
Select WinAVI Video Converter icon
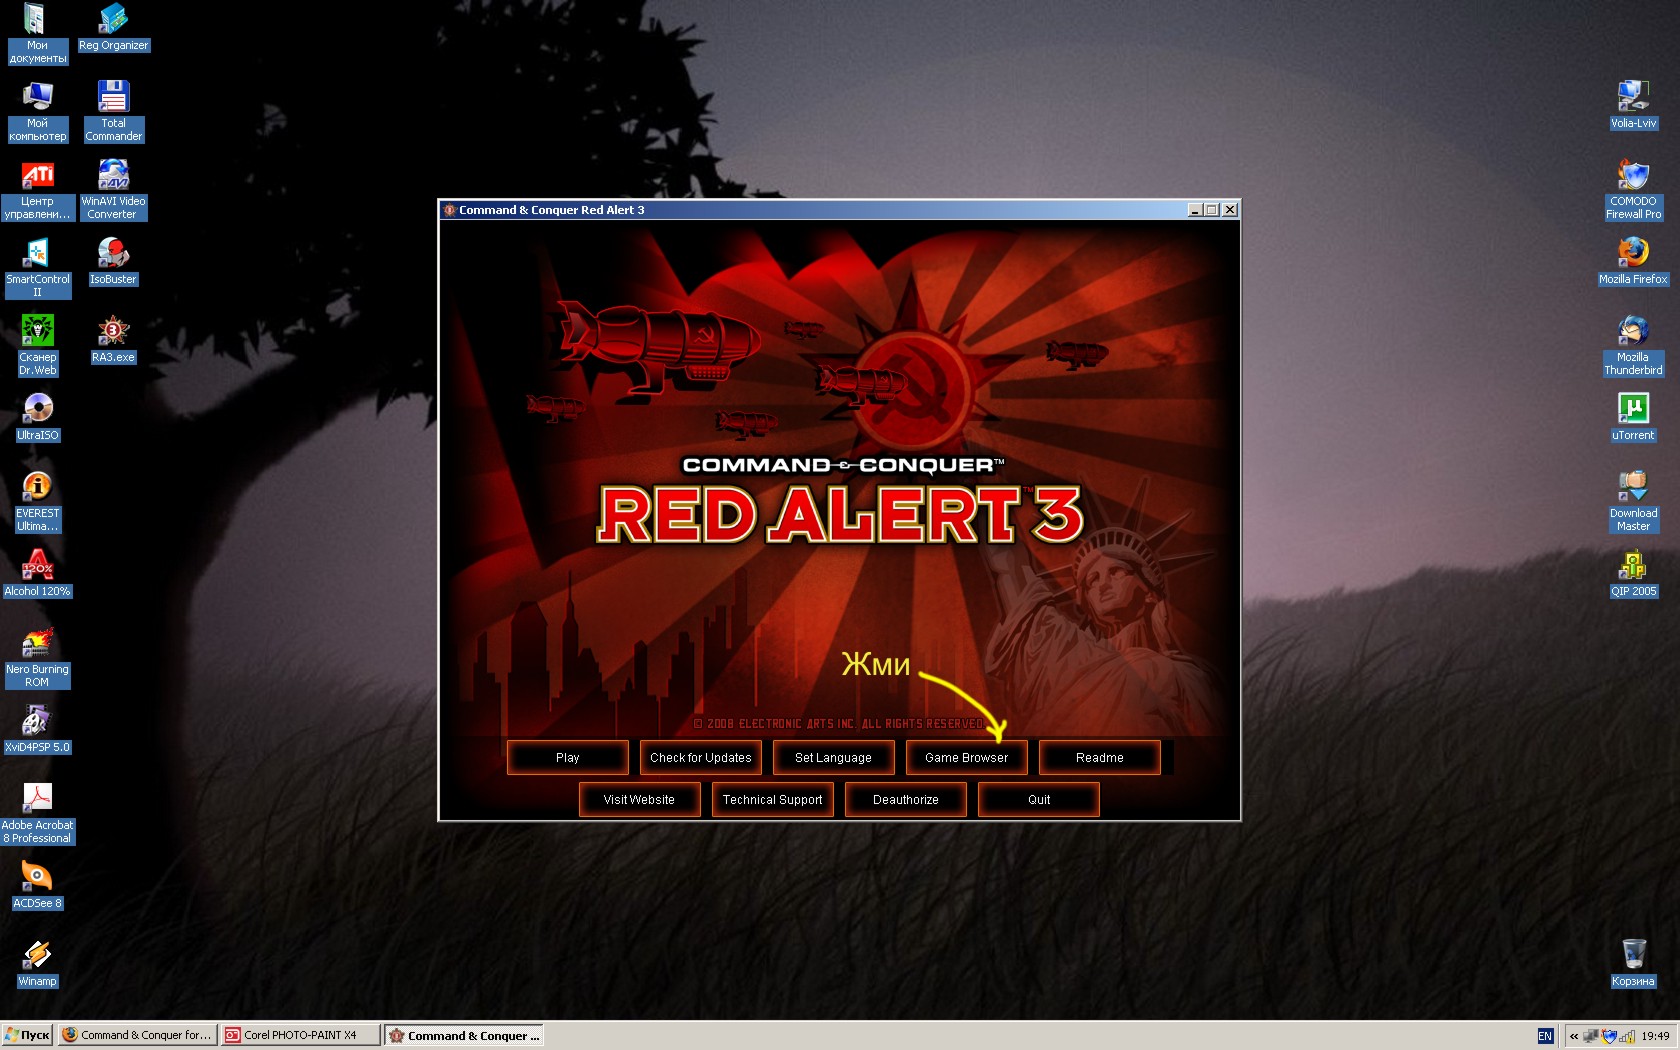113,189
